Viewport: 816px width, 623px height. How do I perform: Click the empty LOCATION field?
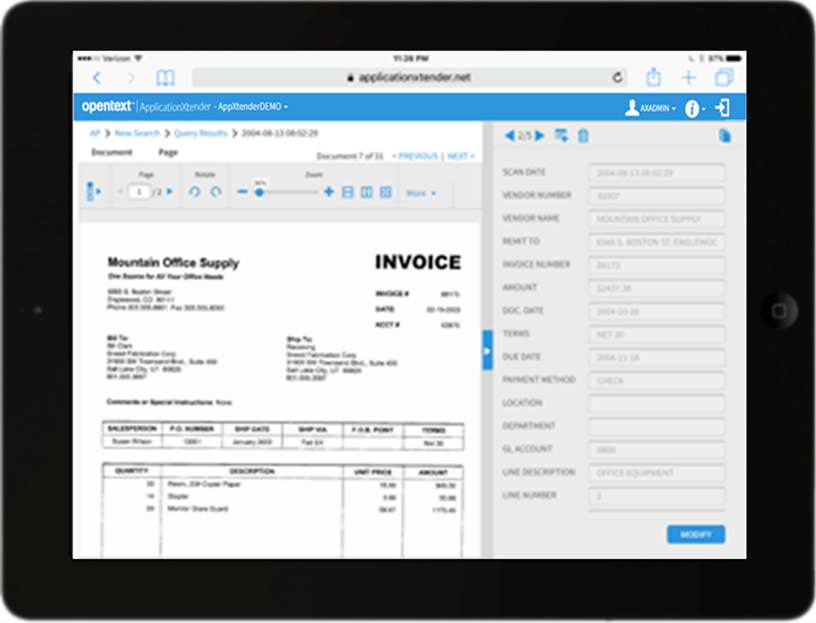point(657,403)
